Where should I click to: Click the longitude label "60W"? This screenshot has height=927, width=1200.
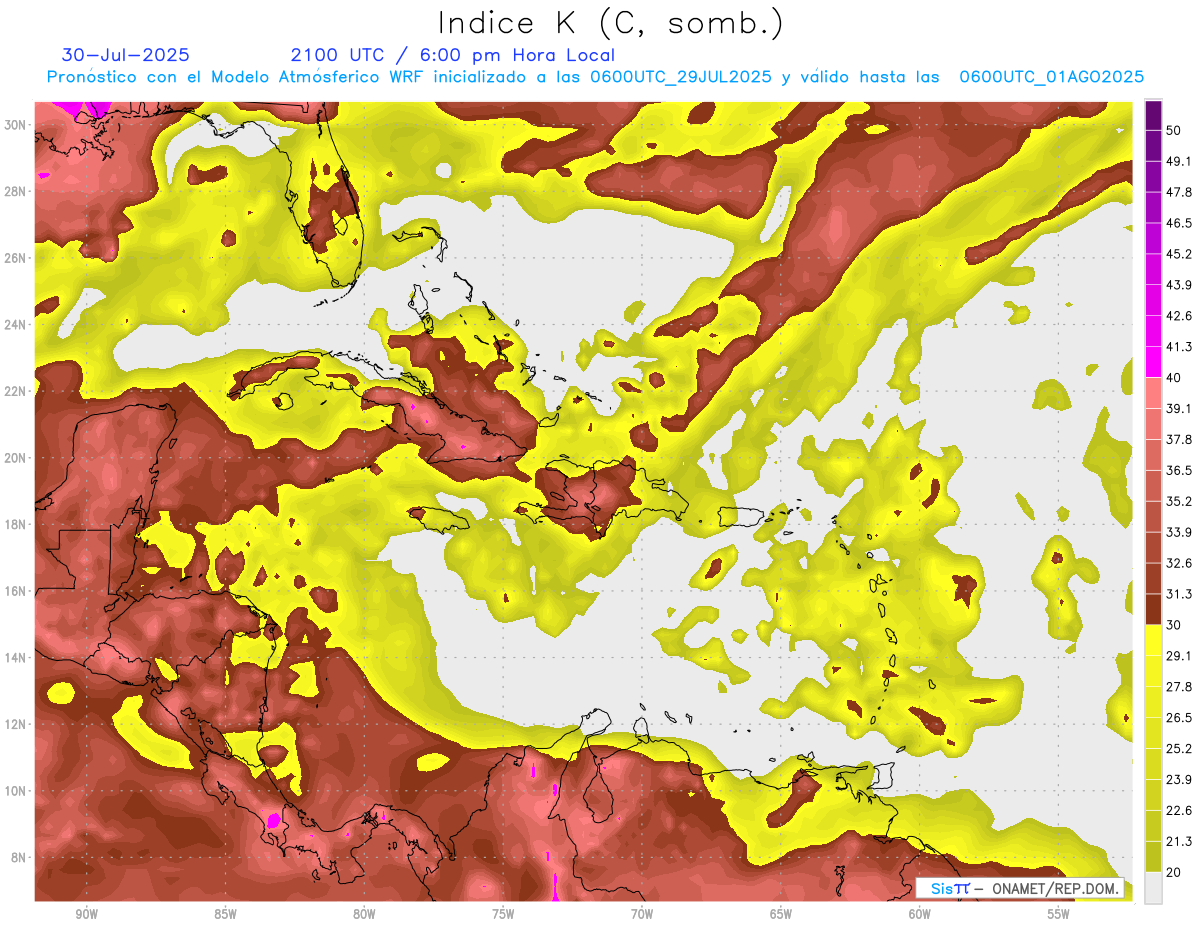[x=920, y=915]
